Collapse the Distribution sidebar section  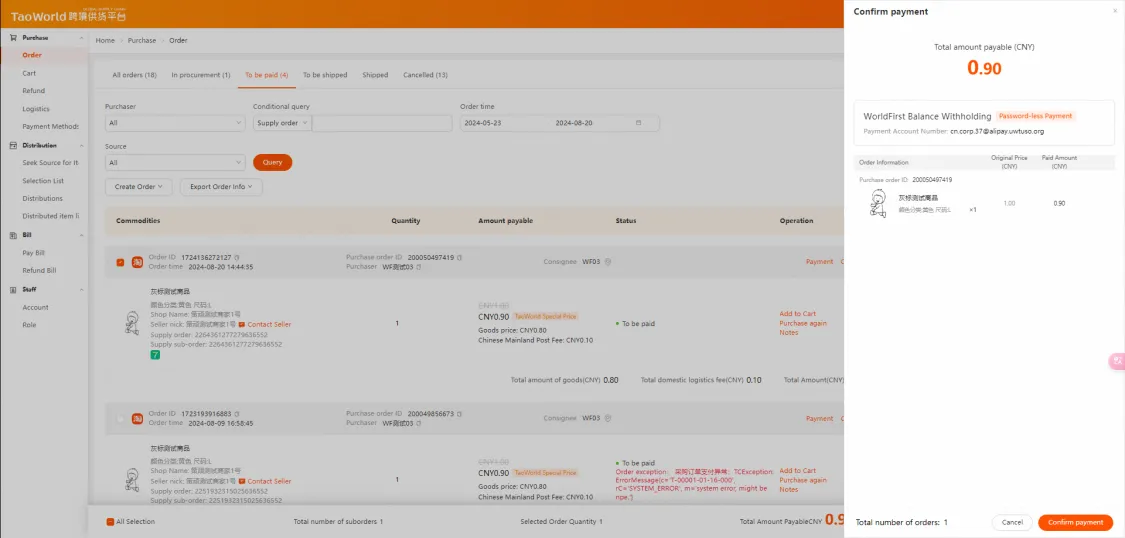pyautogui.click(x=81, y=145)
